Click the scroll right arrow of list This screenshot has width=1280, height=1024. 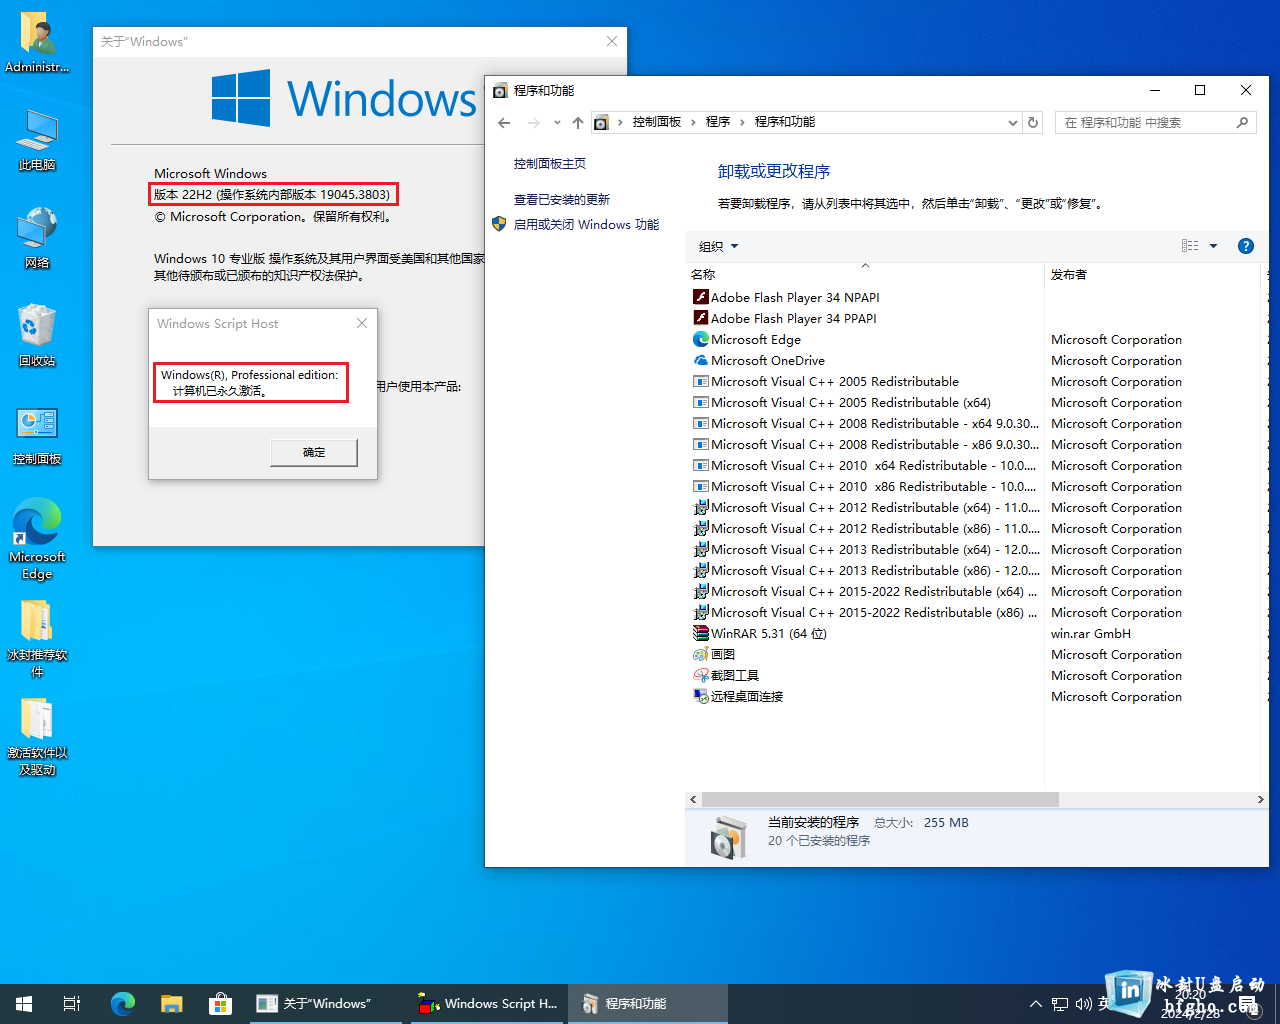pyautogui.click(x=1260, y=800)
